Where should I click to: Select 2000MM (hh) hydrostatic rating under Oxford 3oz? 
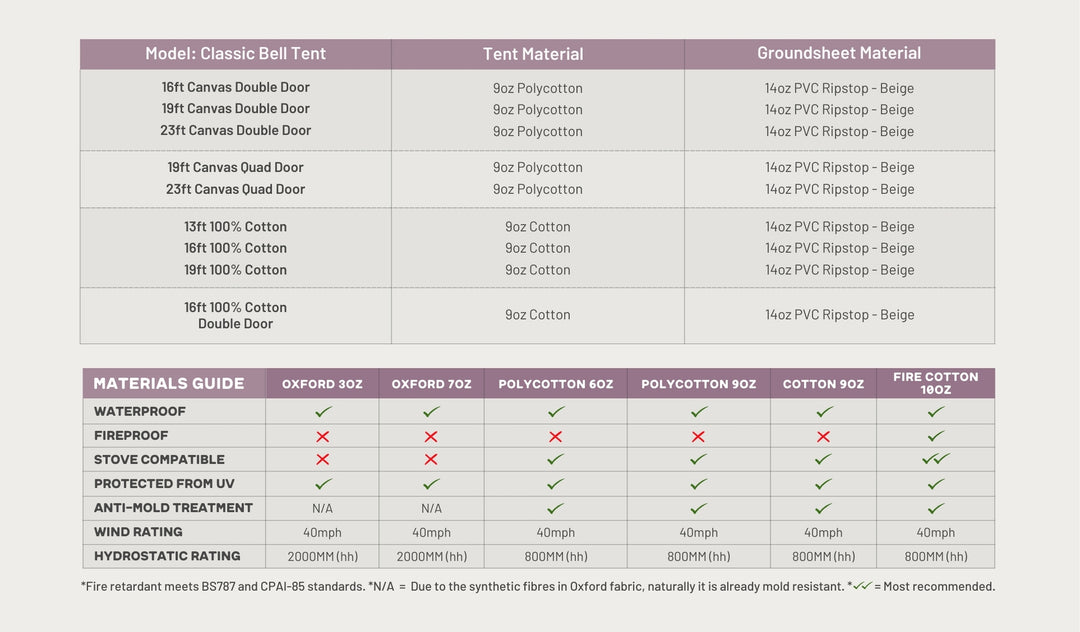pos(323,557)
